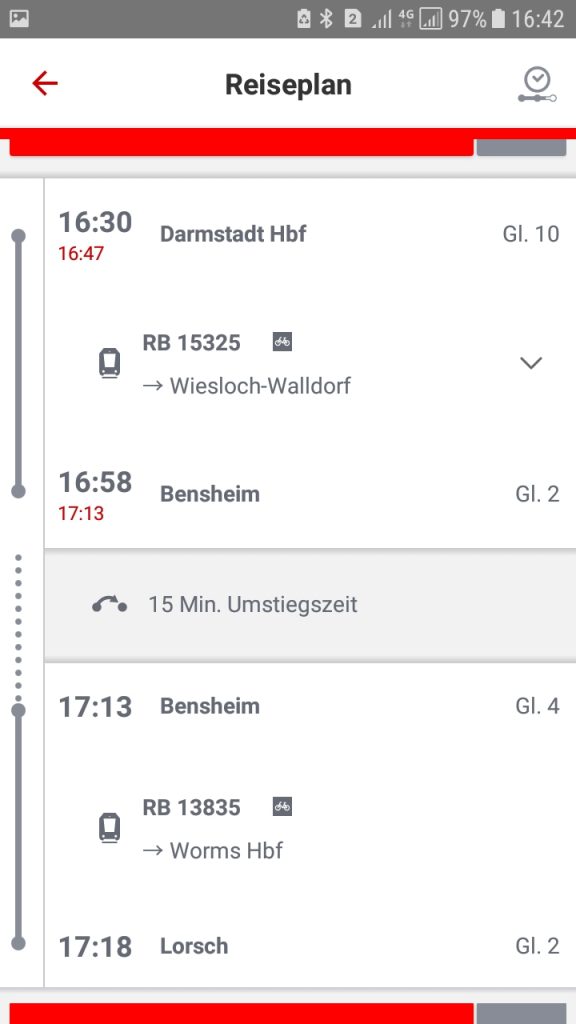Open the picture notification in status bar

(20, 19)
